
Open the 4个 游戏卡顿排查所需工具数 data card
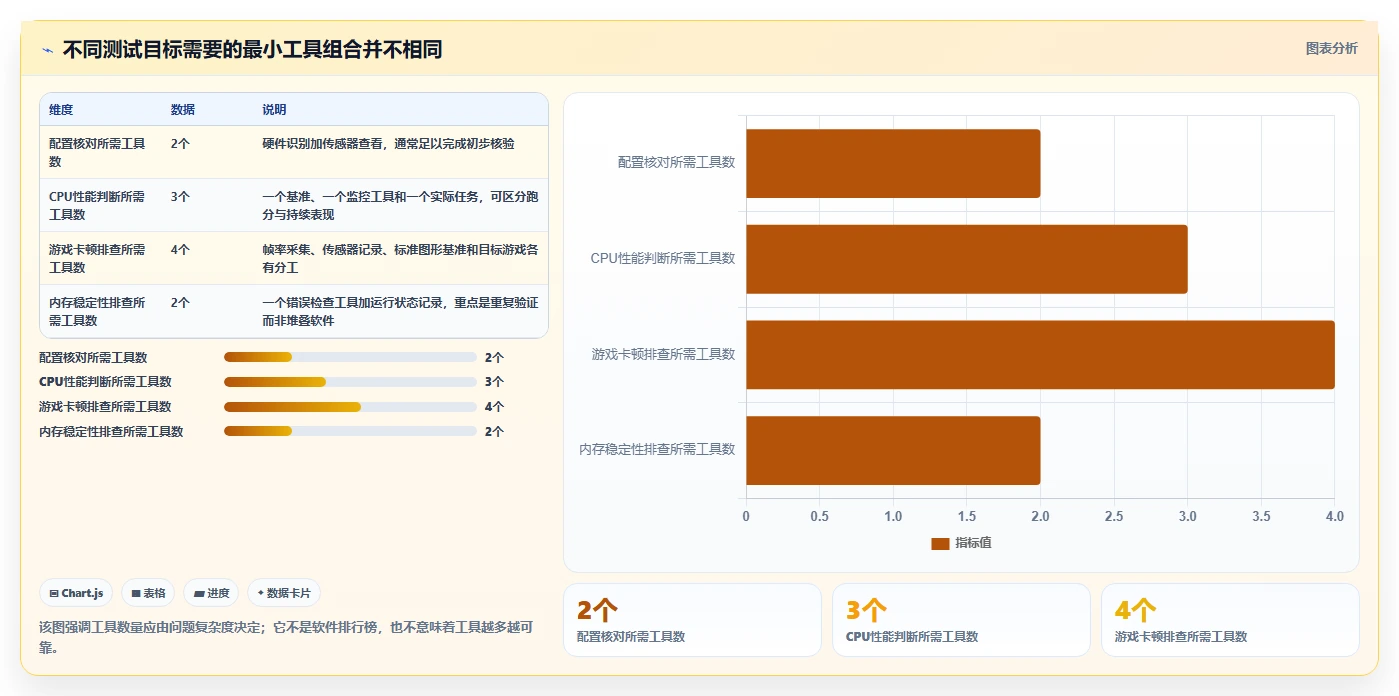1230,620
